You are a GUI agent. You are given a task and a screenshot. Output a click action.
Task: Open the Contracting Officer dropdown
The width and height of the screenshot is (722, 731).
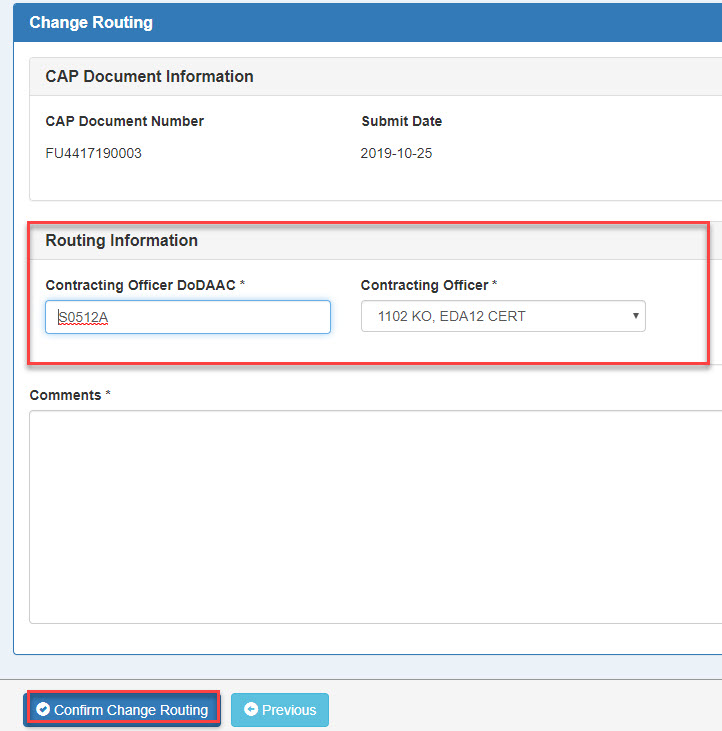click(x=503, y=316)
